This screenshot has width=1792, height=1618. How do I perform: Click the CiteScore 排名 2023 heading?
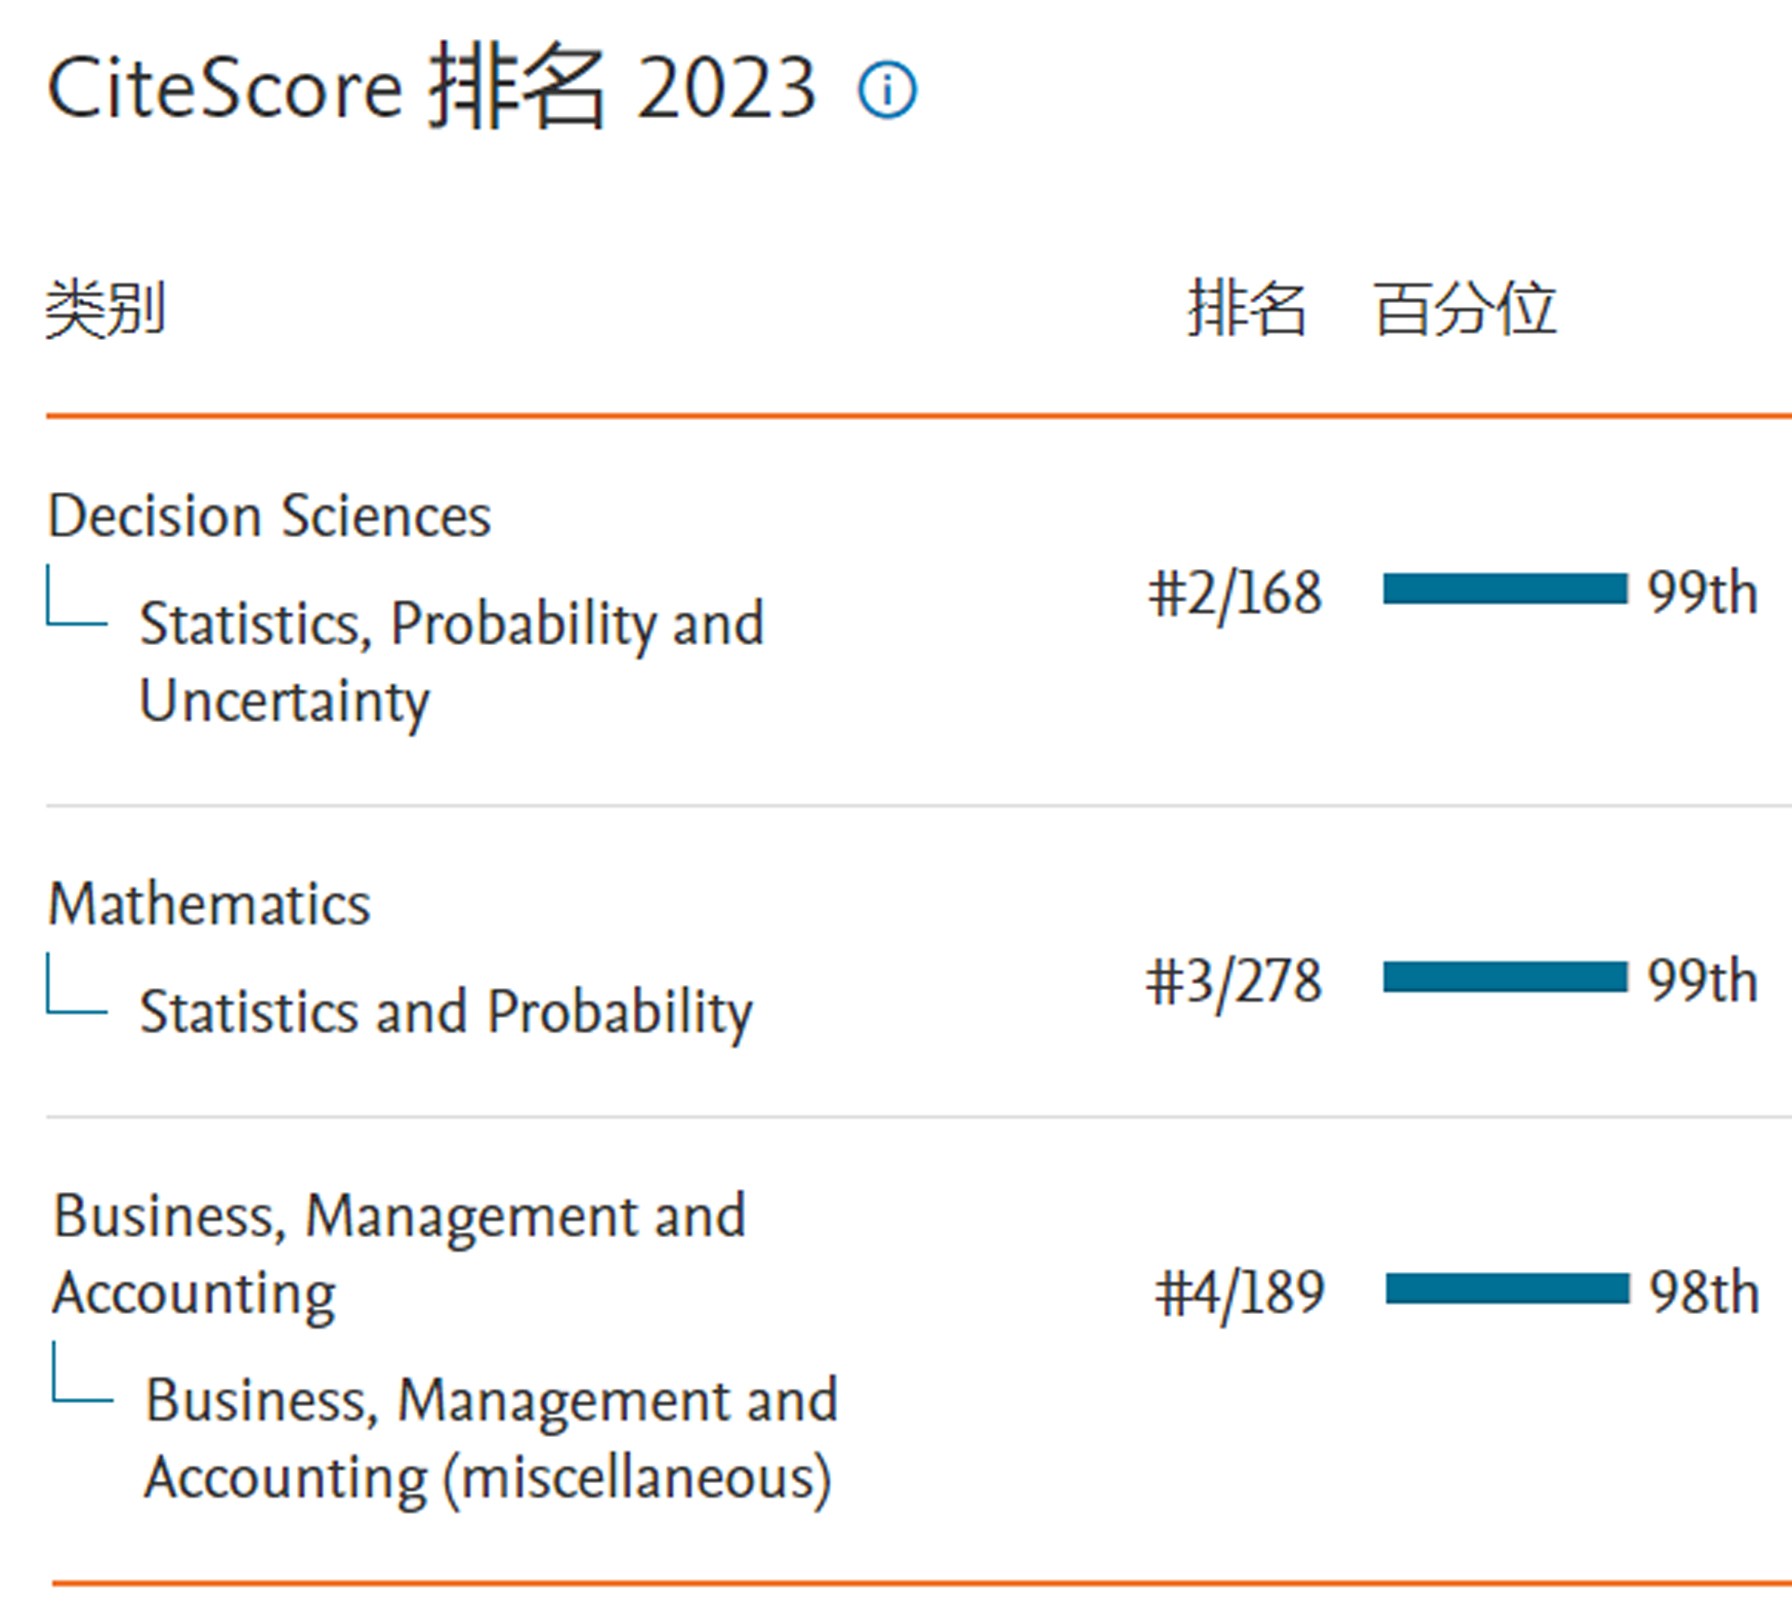[431, 89]
